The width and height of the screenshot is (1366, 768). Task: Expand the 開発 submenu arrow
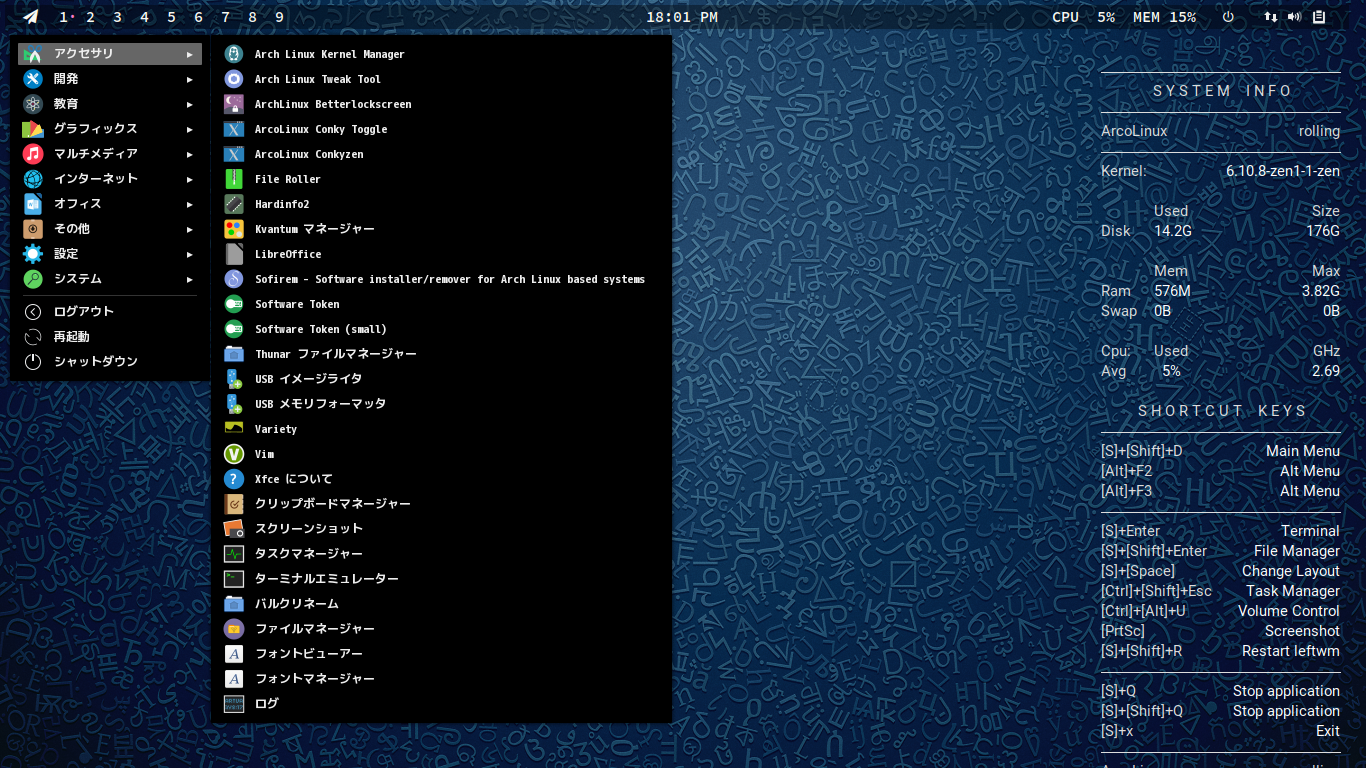tap(189, 79)
